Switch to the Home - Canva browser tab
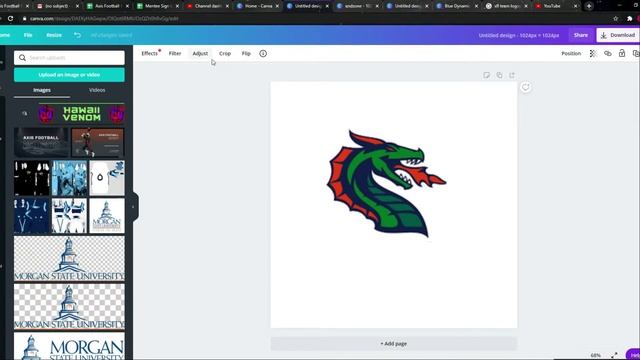The image size is (640, 360). tap(258, 6)
